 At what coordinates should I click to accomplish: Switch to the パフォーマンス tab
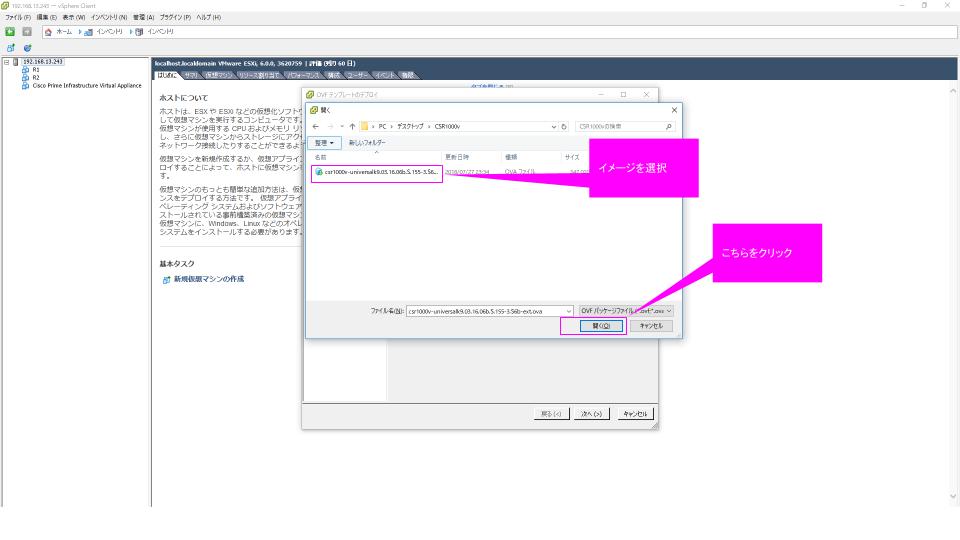point(304,75)
